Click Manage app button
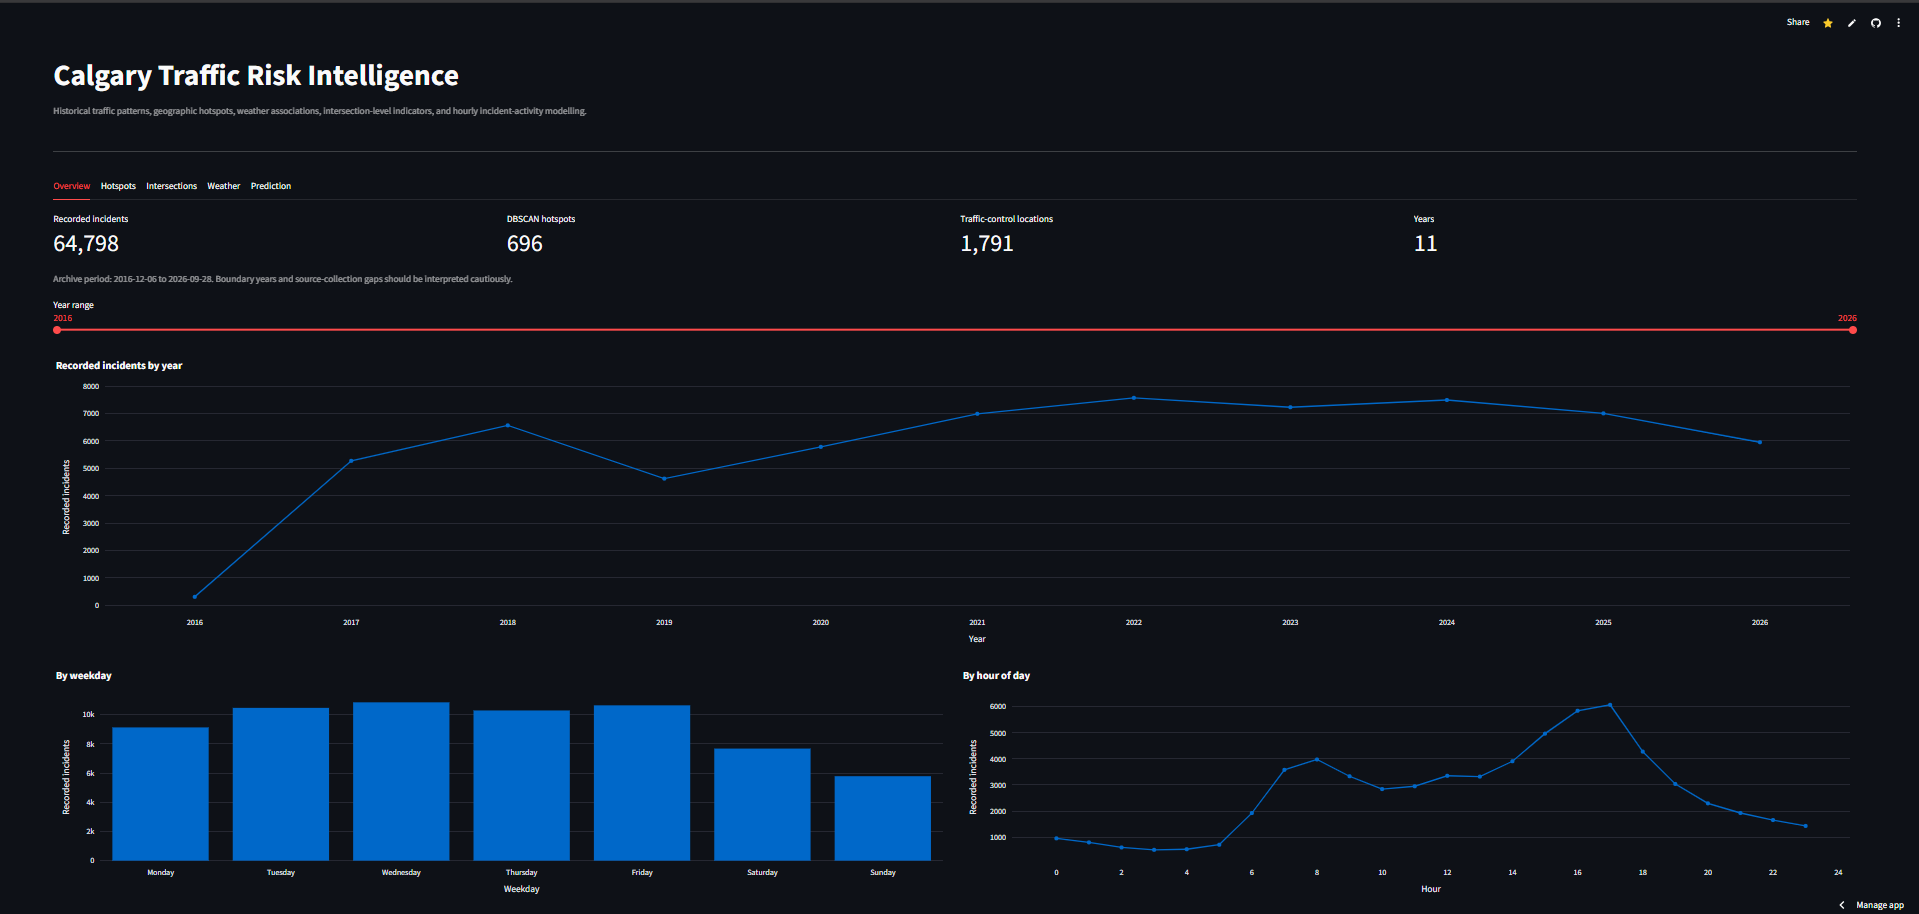1919x914 pixels. tap(1880, 905)
